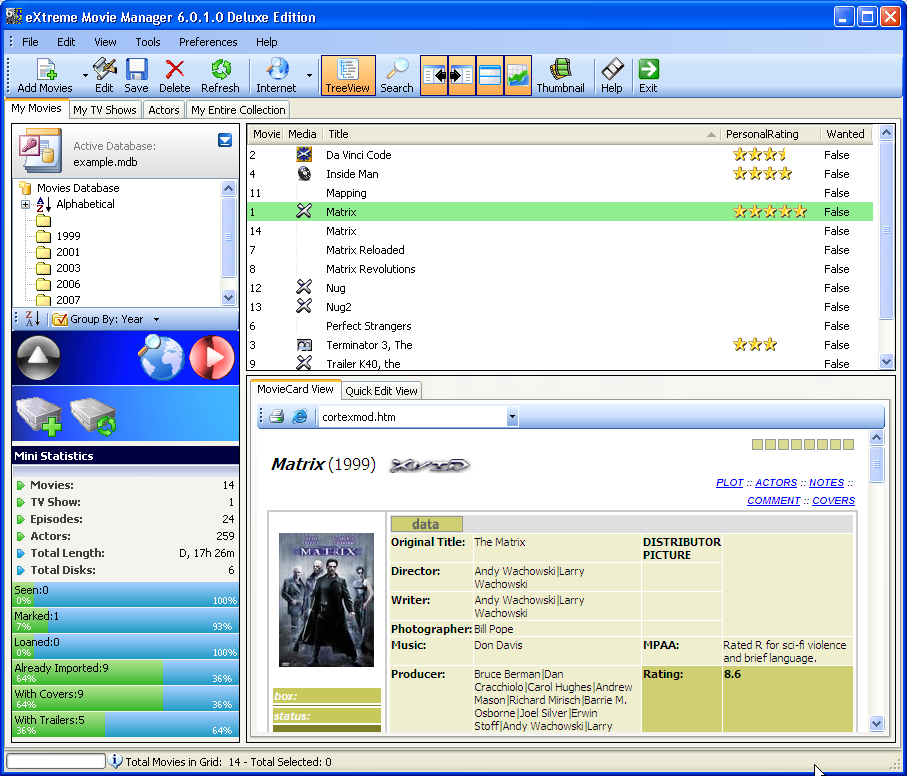
Task: Click the add drive icon with plus
Action: point(39,415)
